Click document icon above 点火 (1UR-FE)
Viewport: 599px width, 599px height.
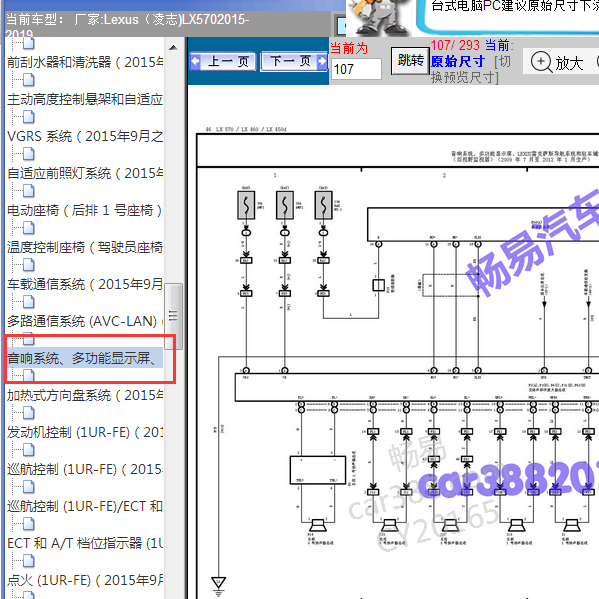pyautogui.click(x=29, y=562)
